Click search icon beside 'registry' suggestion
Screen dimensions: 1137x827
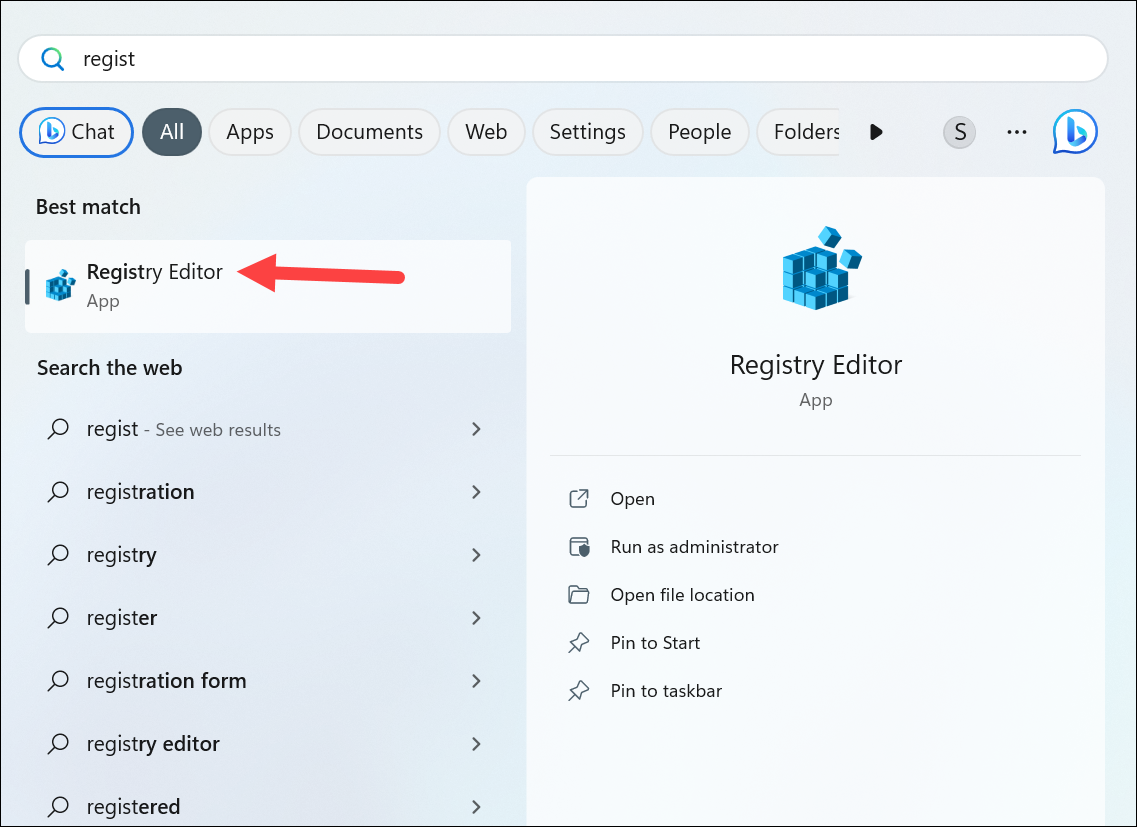click(x=58, y=555)
